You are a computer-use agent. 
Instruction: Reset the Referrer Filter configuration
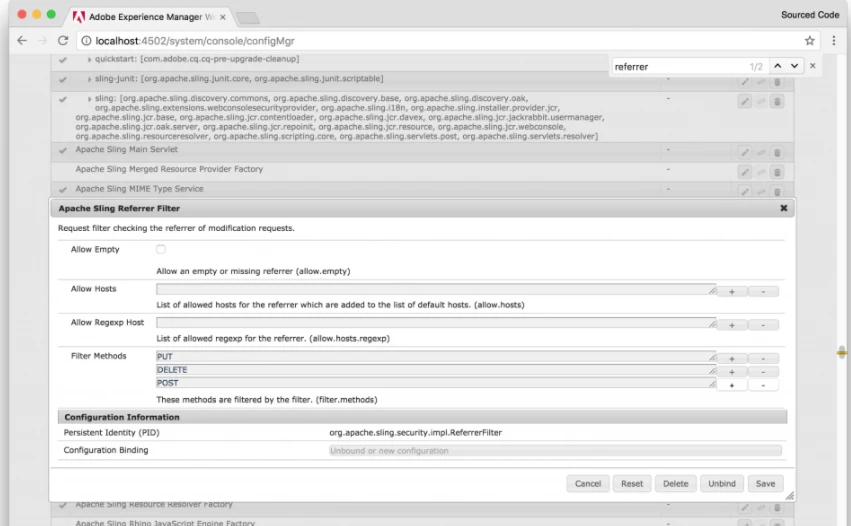click(x=632, y=484)
